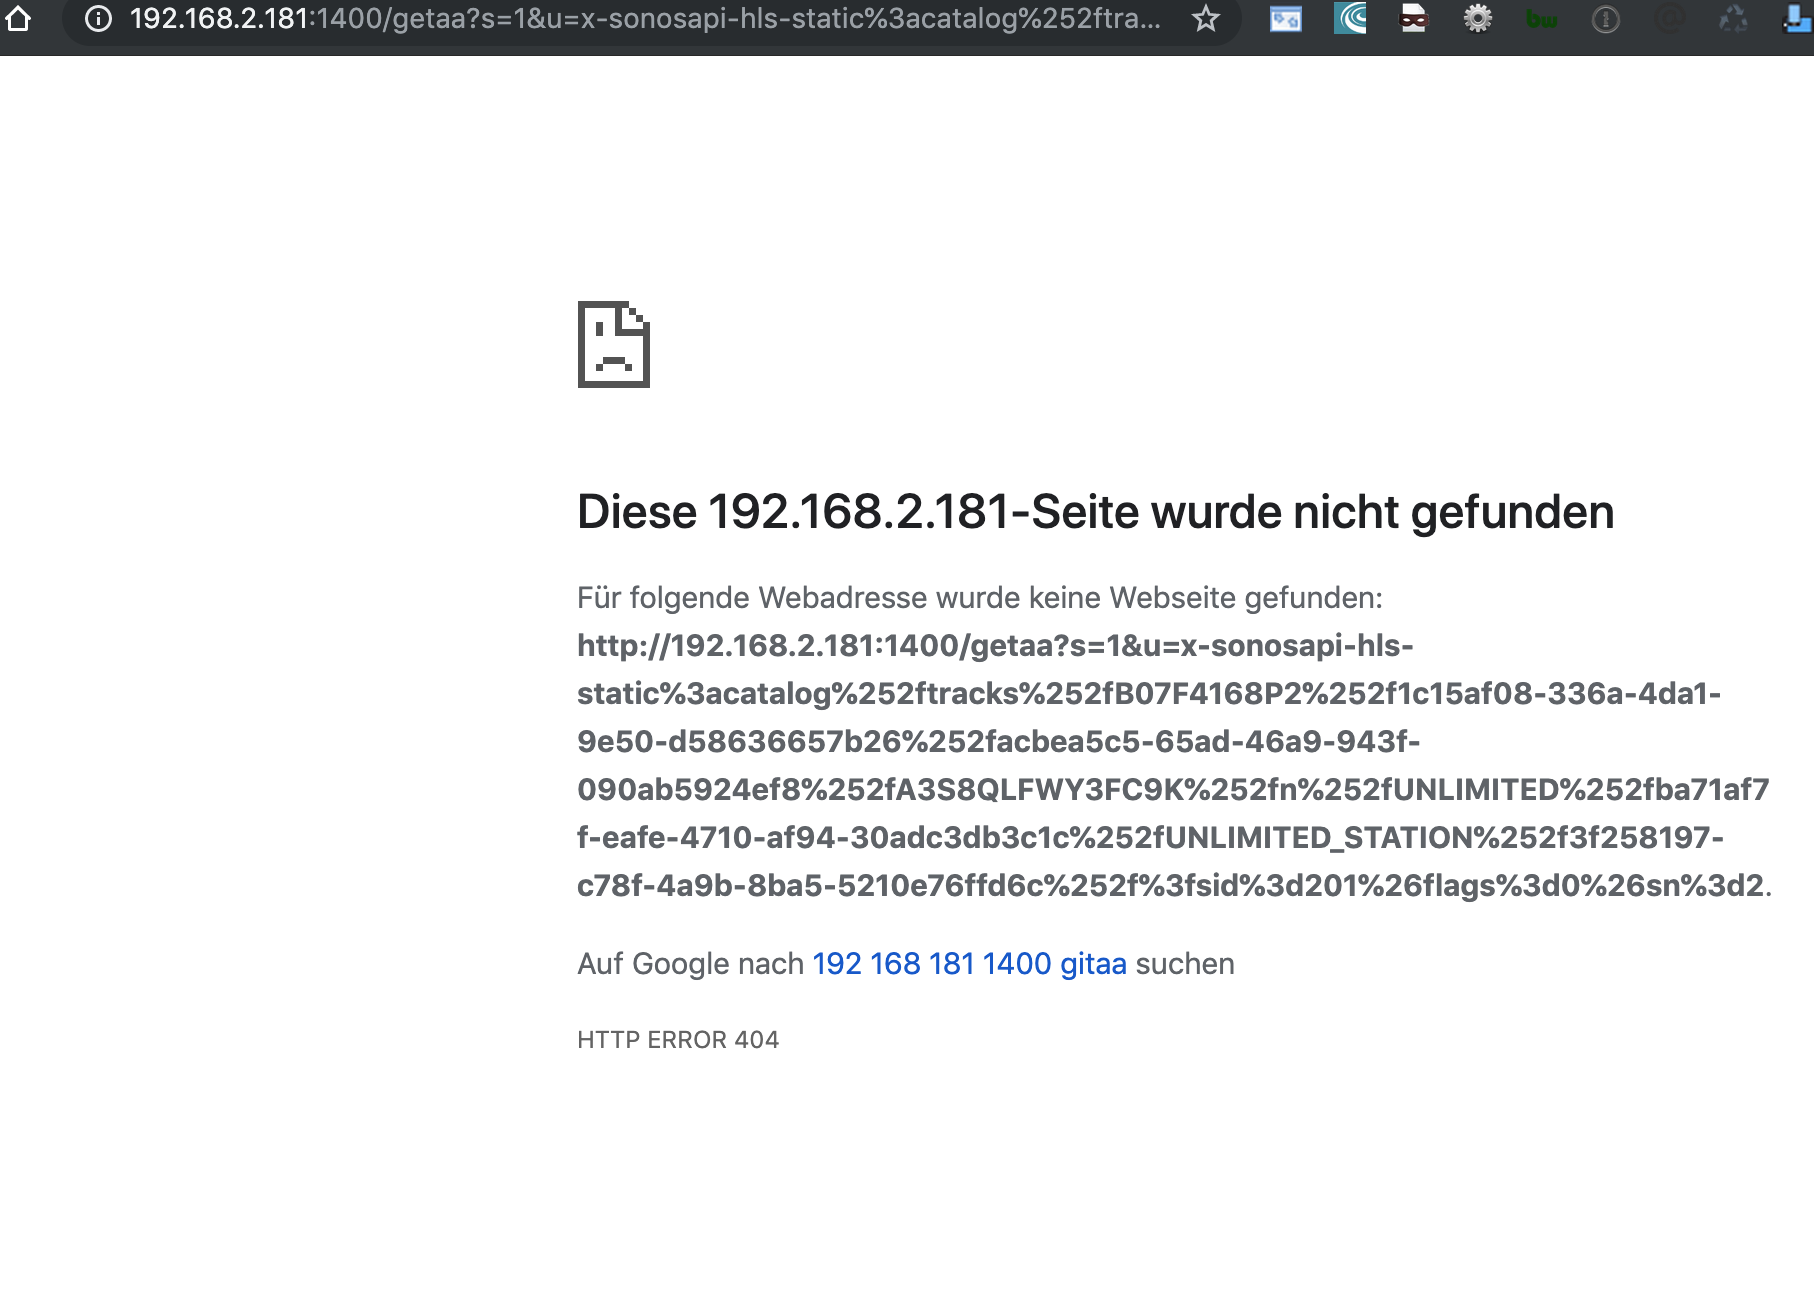Click the 'HTTP ERROR 404' text
Image resolution: width=1814 pixels, height=1300 pixels.
click(678, 1039)
